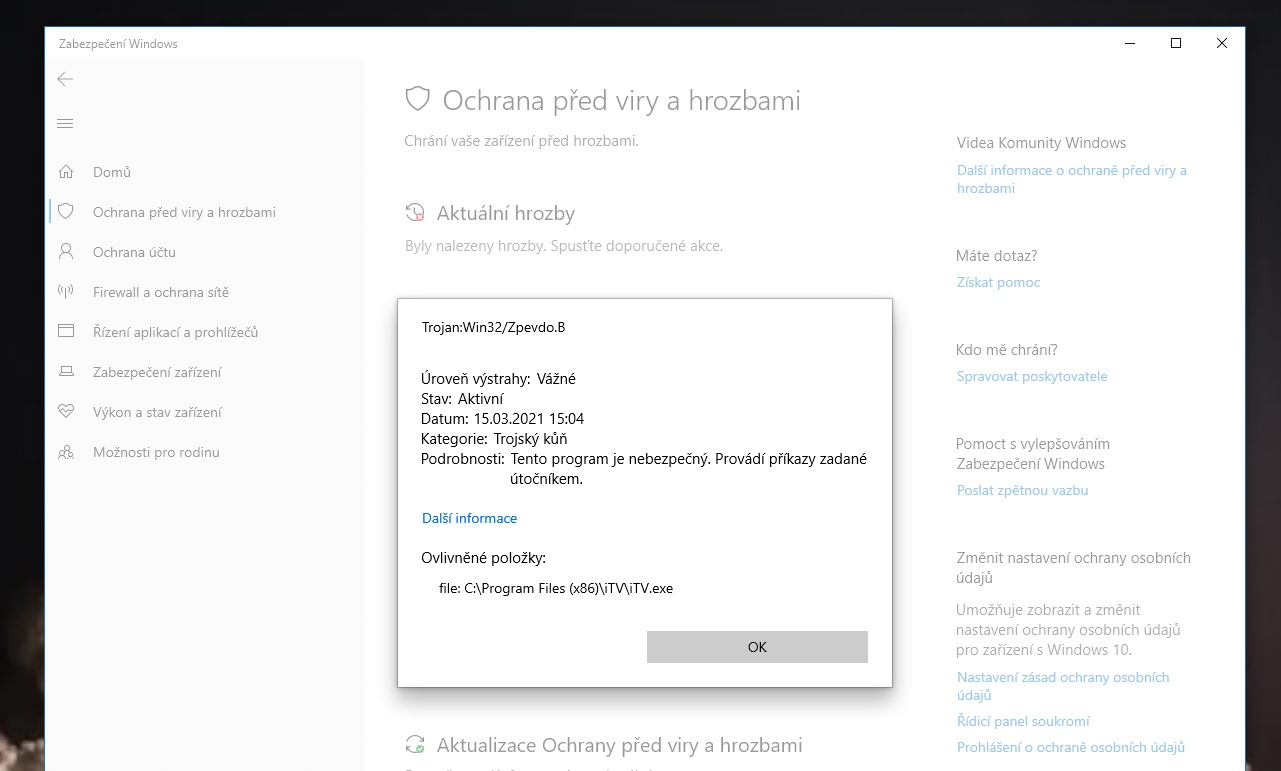Open Řídicí panel soukromí link
This screenshot has width=1281, height=771.
[1023, 721]
